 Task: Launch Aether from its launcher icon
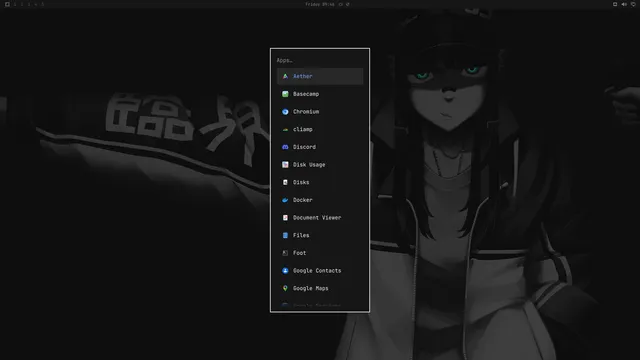tap(285, 76)
